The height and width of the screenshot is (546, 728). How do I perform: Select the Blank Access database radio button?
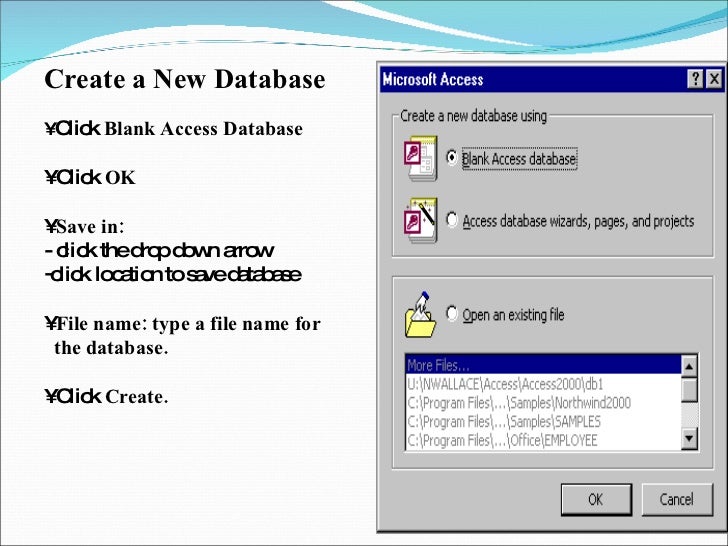tap(452, 157)
